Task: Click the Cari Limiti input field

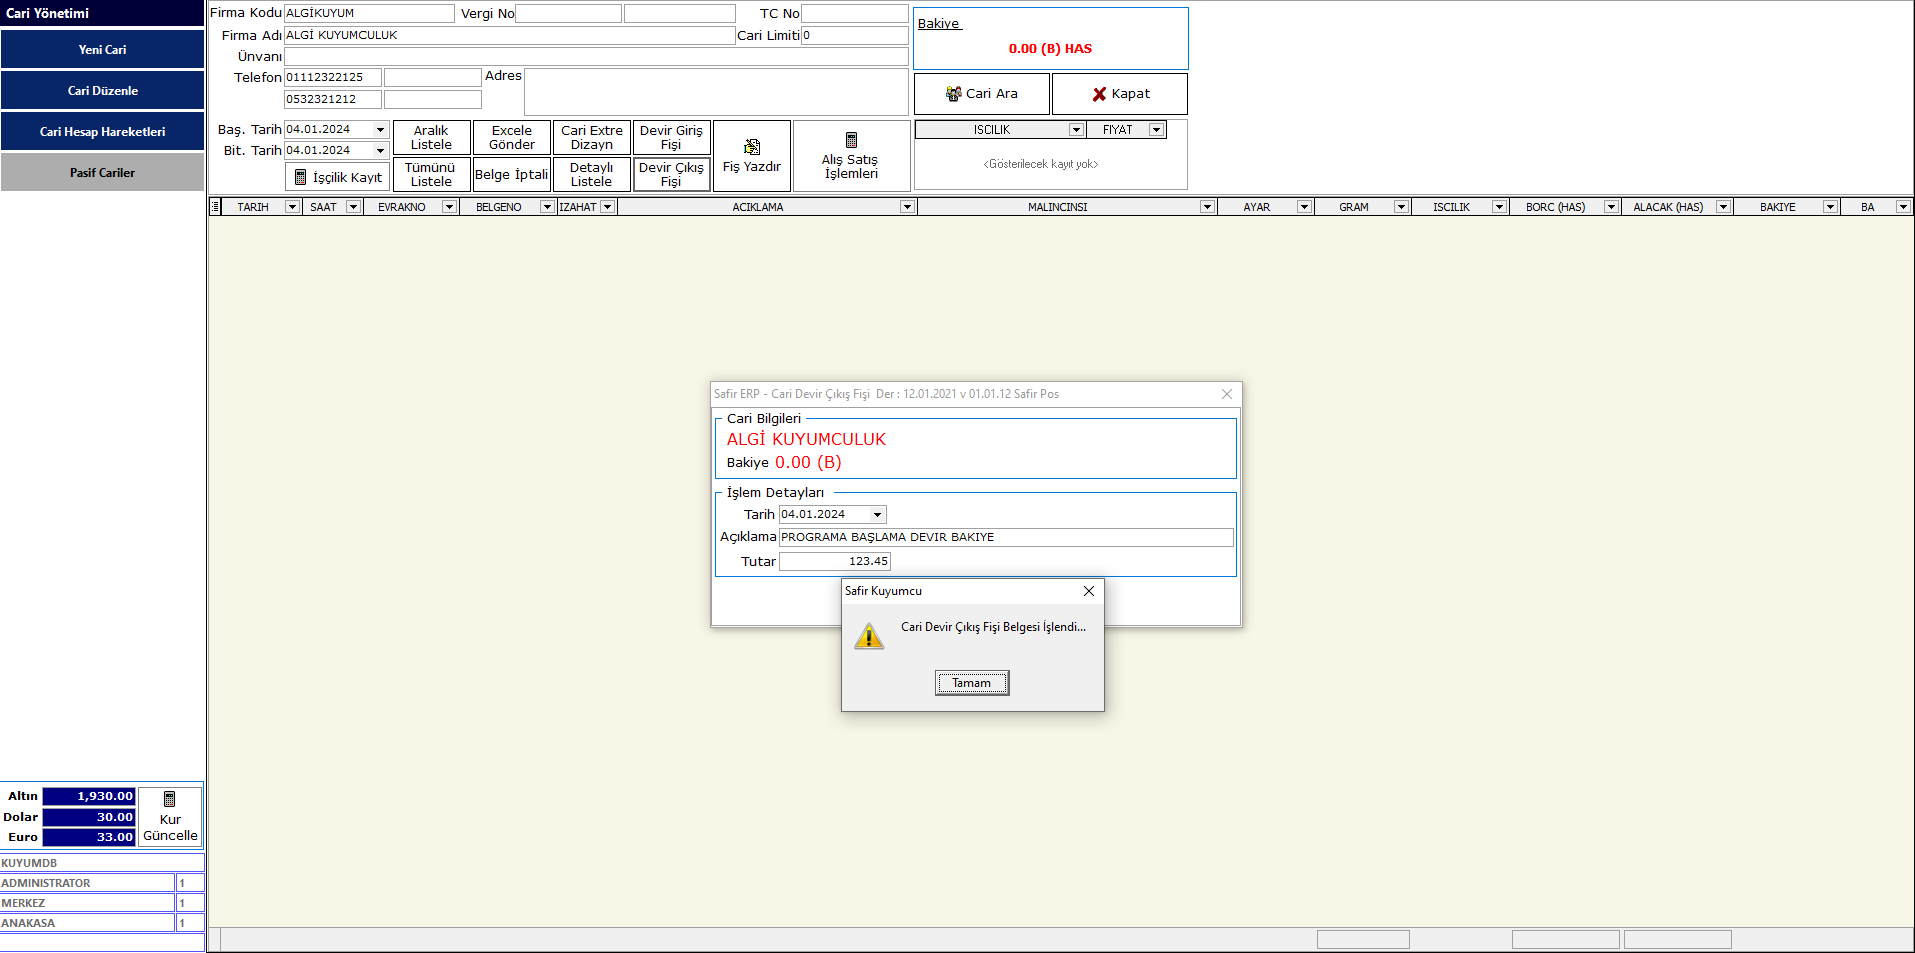Action: tap(855, 35)
